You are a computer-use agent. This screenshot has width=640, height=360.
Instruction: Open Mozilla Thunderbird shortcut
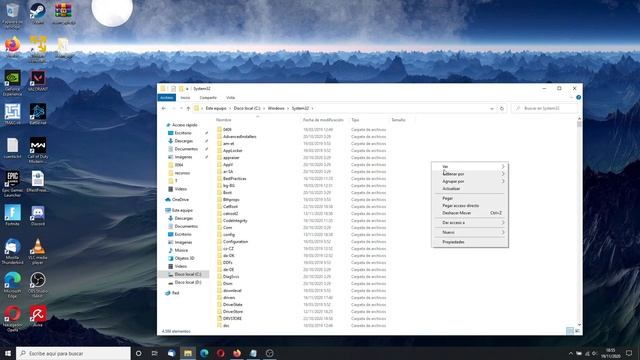[12, 251]
